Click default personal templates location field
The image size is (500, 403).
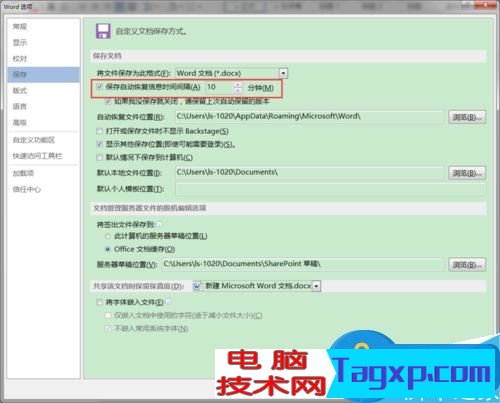[330, 189]
